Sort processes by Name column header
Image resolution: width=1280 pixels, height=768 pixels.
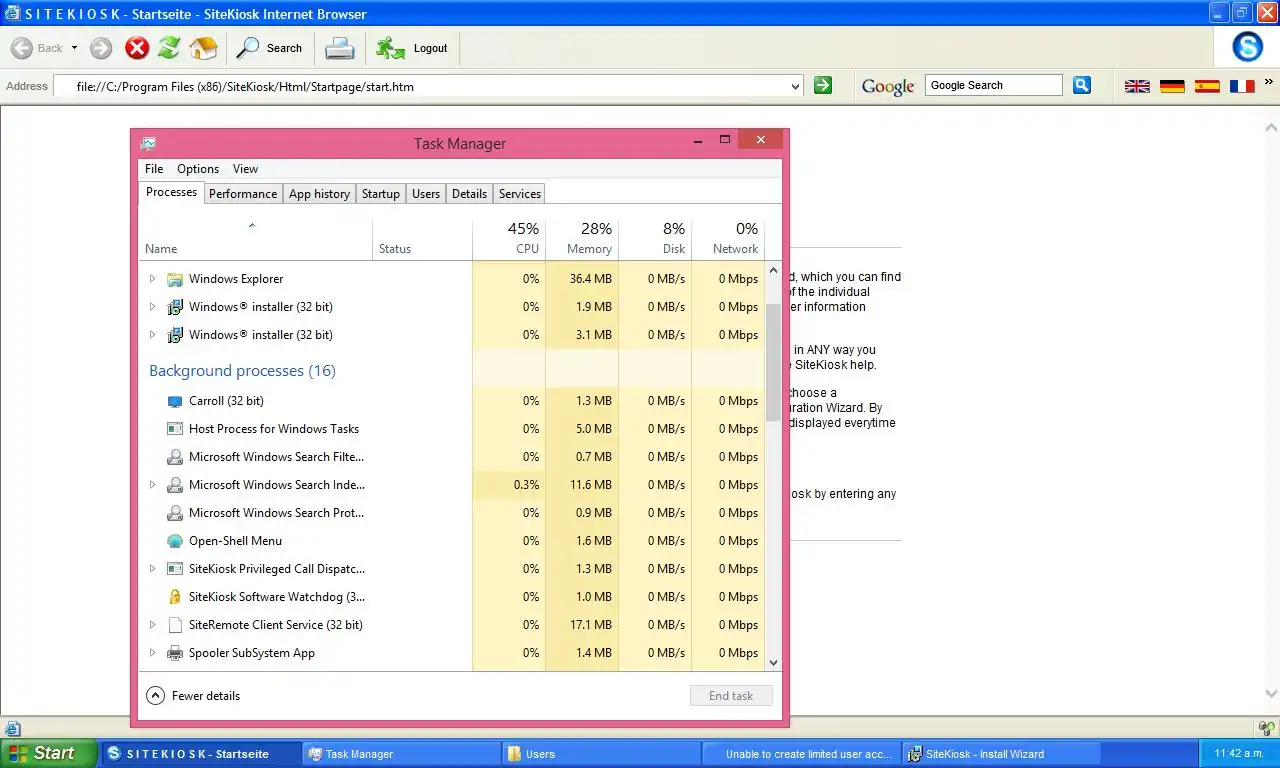pyautogui.click(x=255, y=239)
